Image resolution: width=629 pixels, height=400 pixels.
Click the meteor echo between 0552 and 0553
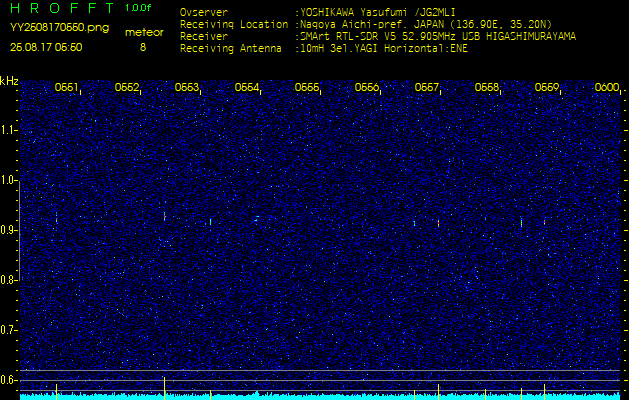164,216
